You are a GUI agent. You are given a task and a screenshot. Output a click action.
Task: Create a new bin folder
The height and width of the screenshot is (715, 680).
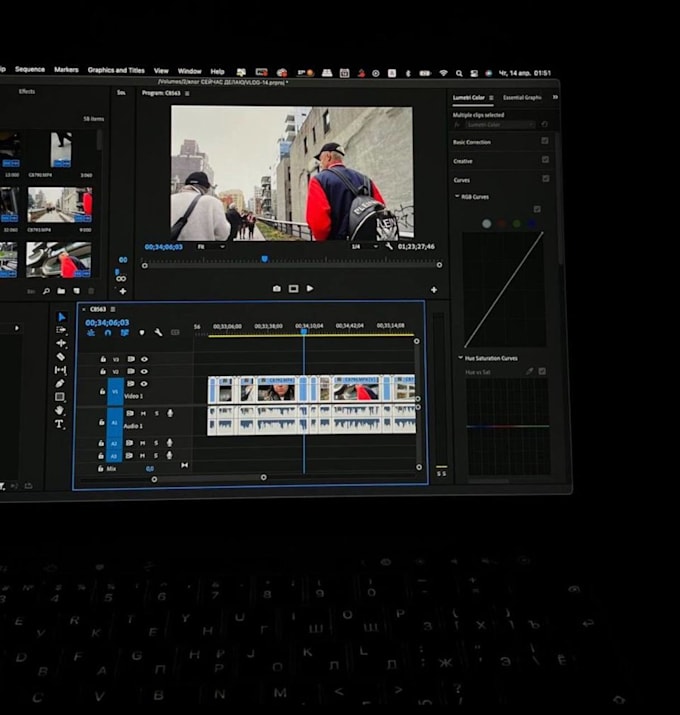(x=61, y=291)
